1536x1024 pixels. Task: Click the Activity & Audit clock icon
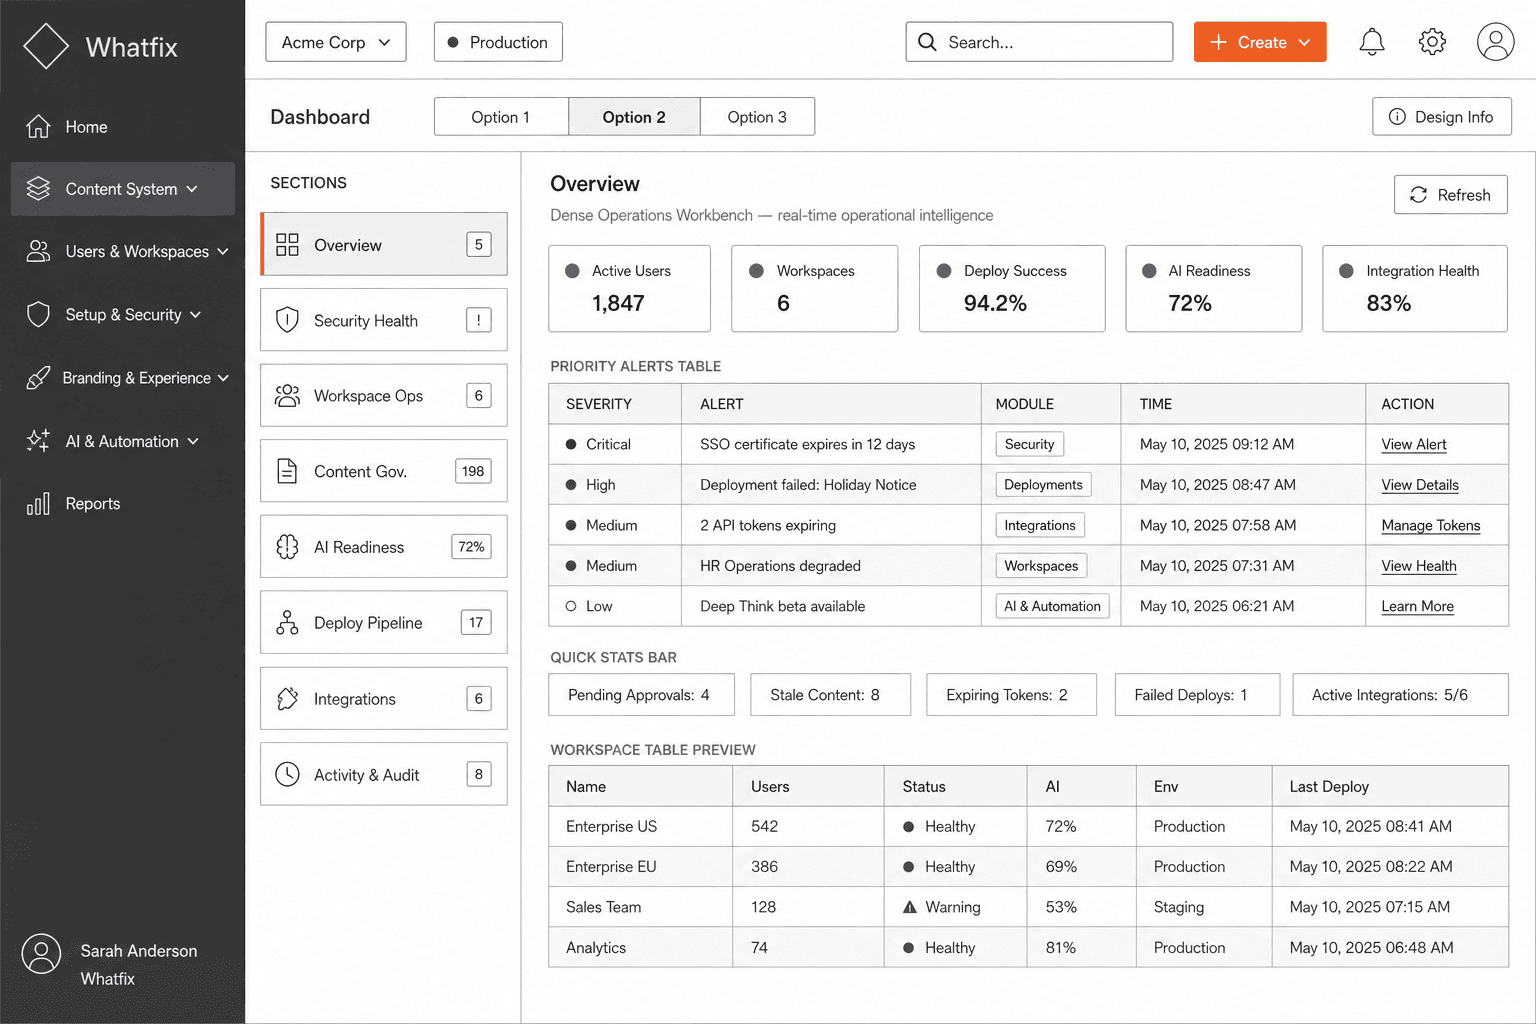[287, 774]
